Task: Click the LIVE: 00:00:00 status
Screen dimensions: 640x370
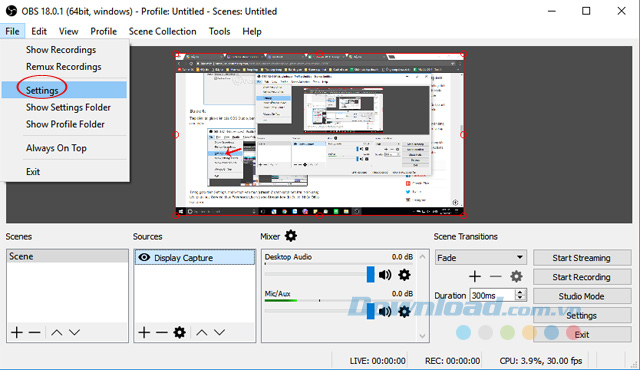Action: click(x=377, y=361)
